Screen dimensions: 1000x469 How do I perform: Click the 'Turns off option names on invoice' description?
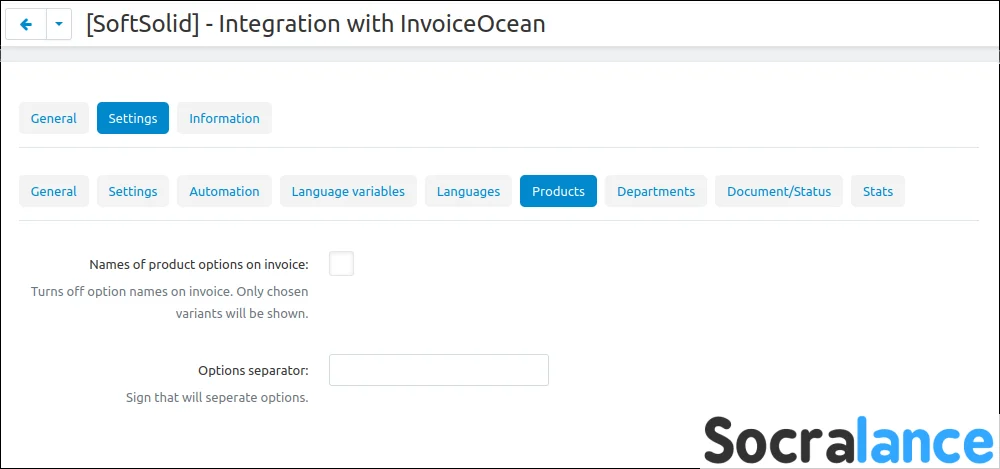coord(170,303)
